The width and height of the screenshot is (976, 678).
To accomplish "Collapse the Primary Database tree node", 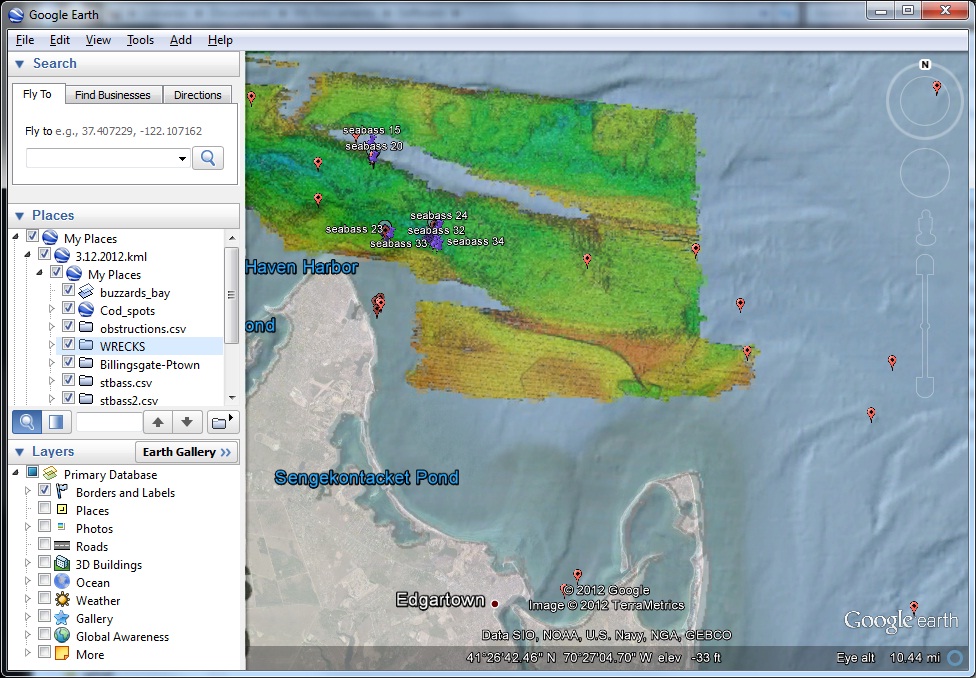I will point(16,473).
